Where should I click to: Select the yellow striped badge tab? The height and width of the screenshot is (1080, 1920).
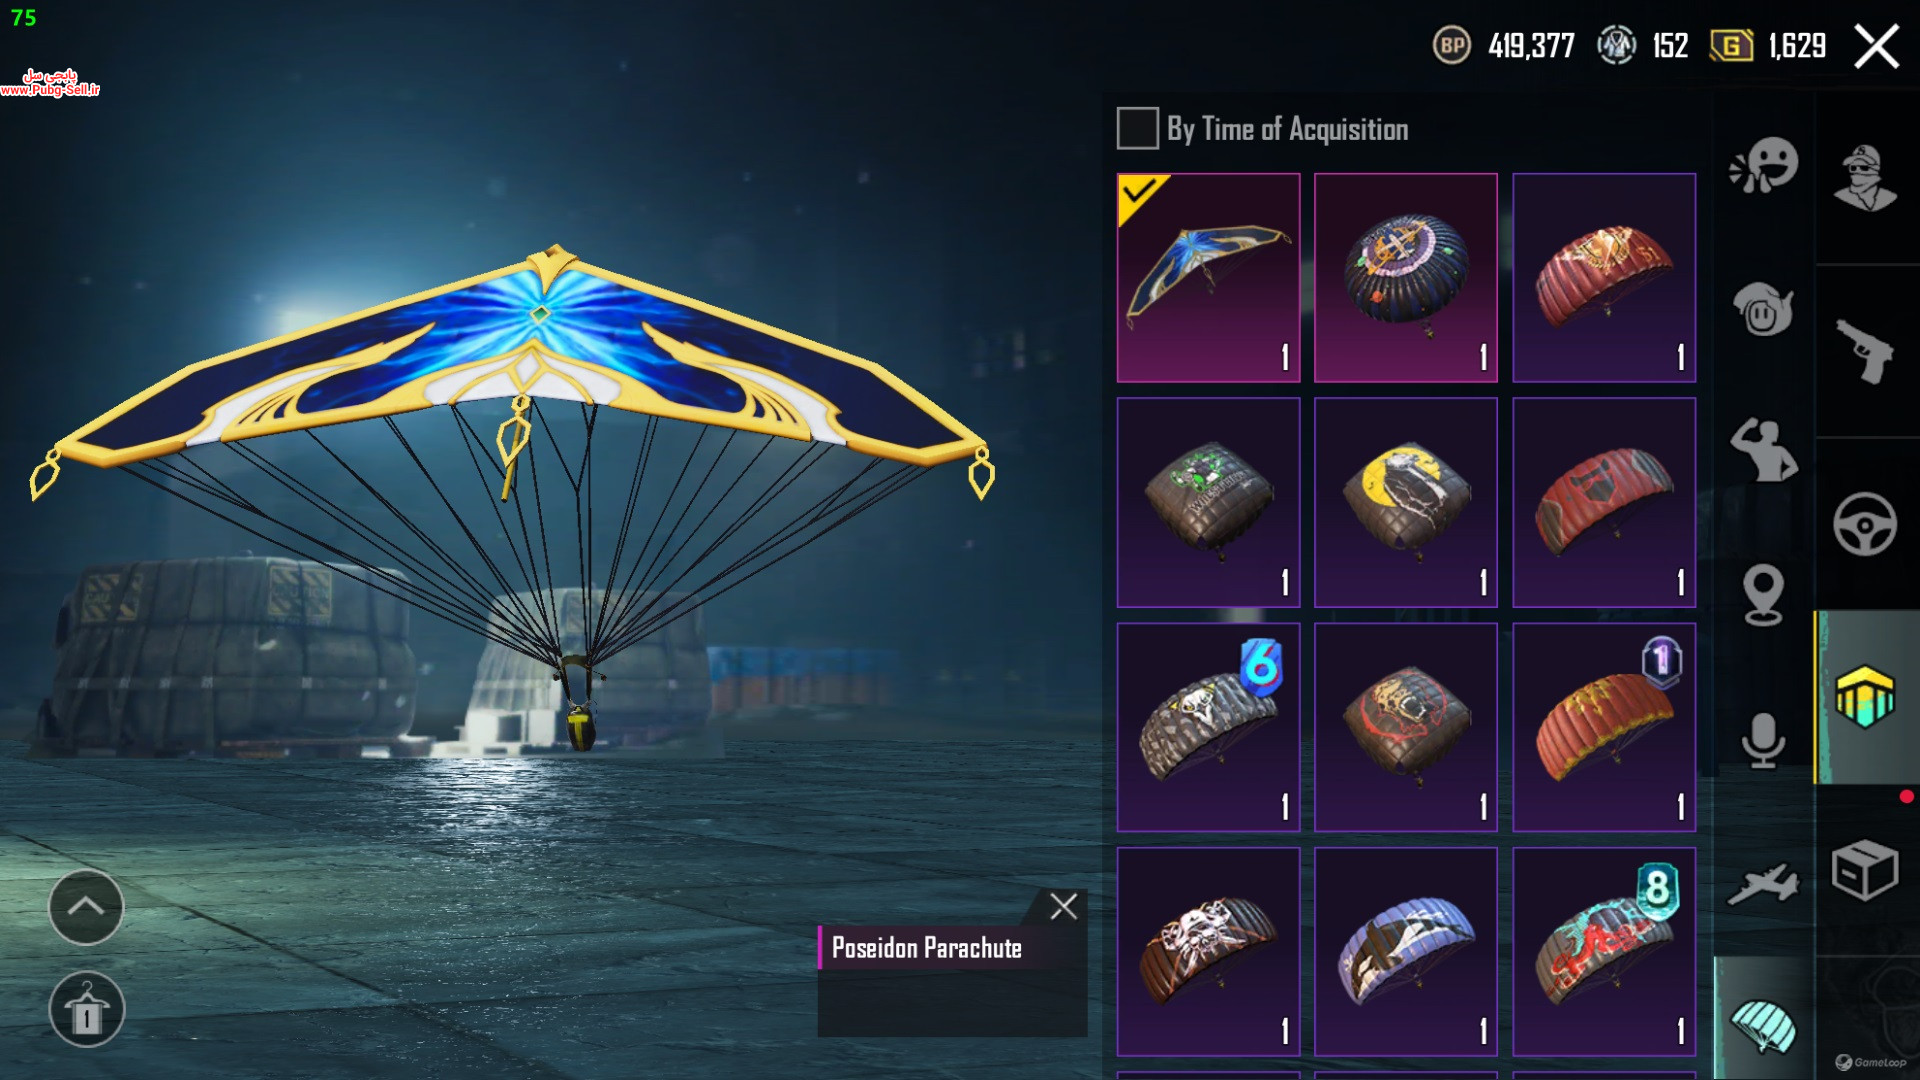coord(1865,696)
